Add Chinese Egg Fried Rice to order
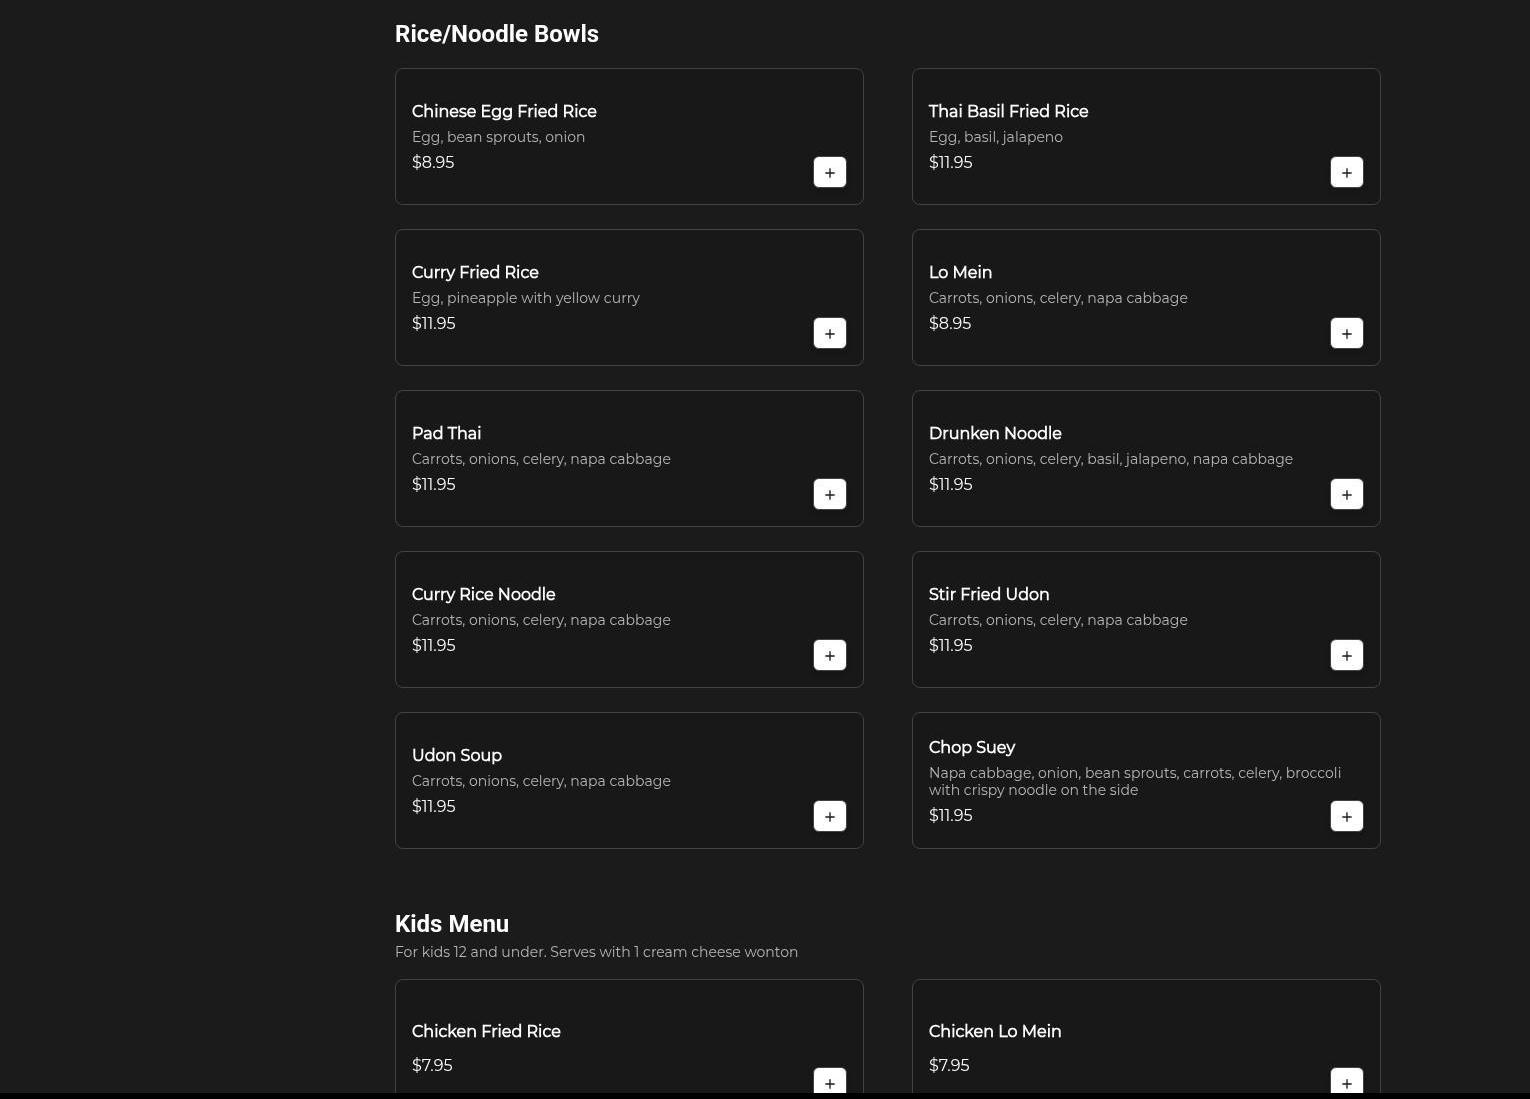The width and height of the screenshot is (1530, 1099). (x=829, y=172)
